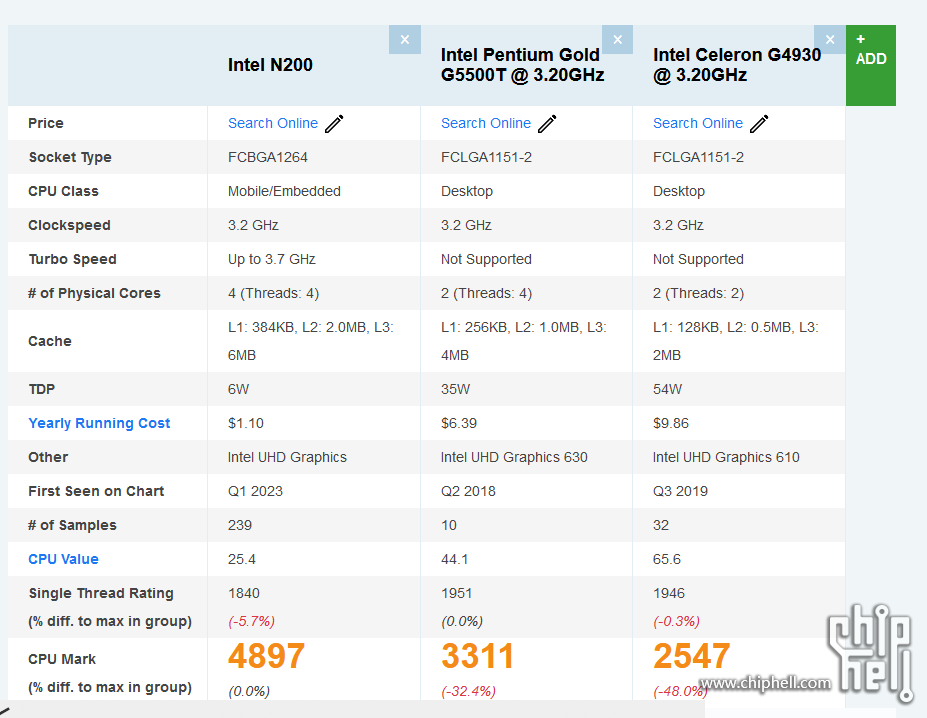Select the 54W TDP value

[667, 389]
